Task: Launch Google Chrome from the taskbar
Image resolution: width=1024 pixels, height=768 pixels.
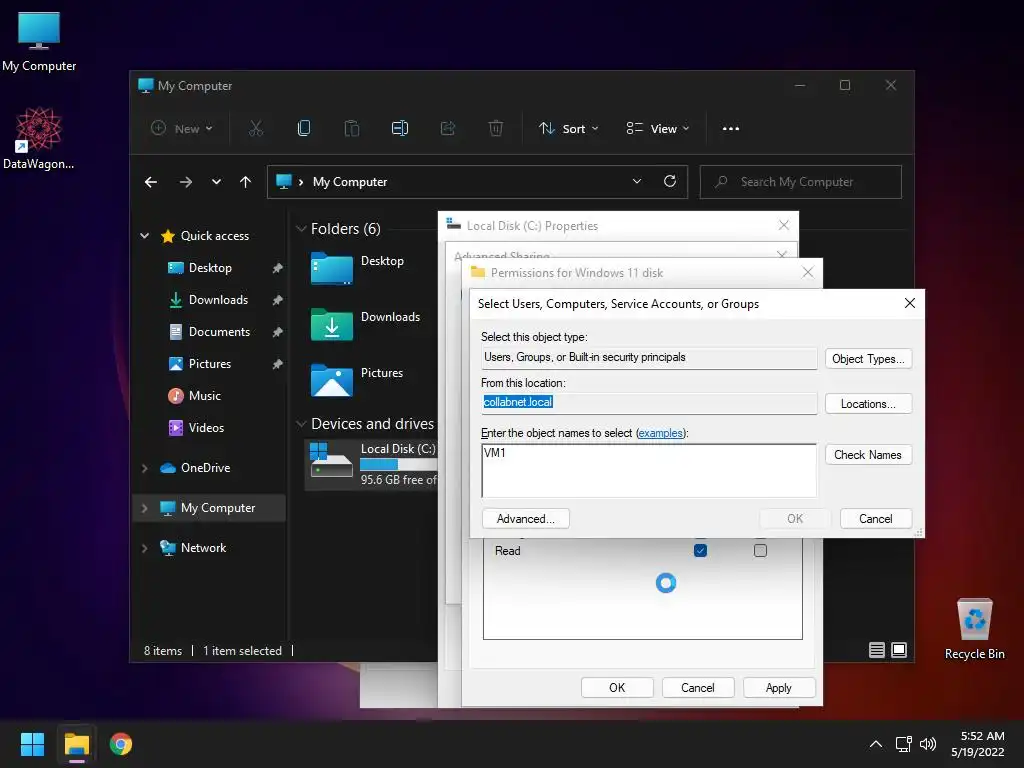Action: click(x=121, y=744)
